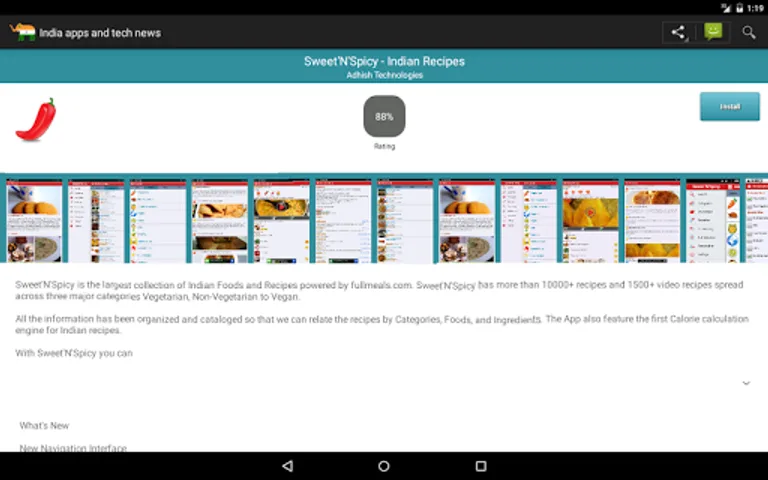Tap the 'India apps and tech news' title

tap(100, 33)
